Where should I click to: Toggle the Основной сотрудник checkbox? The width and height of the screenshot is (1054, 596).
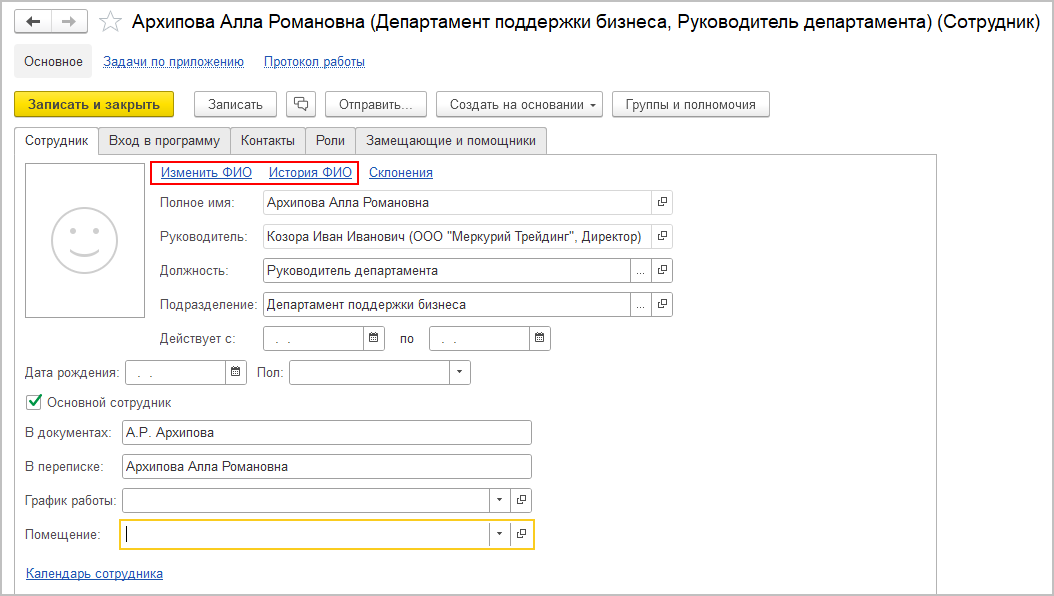click(x=34, y=402)
